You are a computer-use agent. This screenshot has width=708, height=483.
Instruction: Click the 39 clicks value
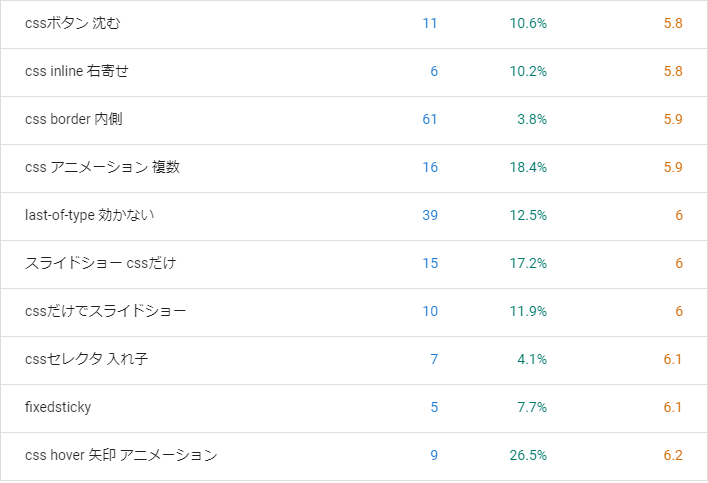(x=430, y=215)
